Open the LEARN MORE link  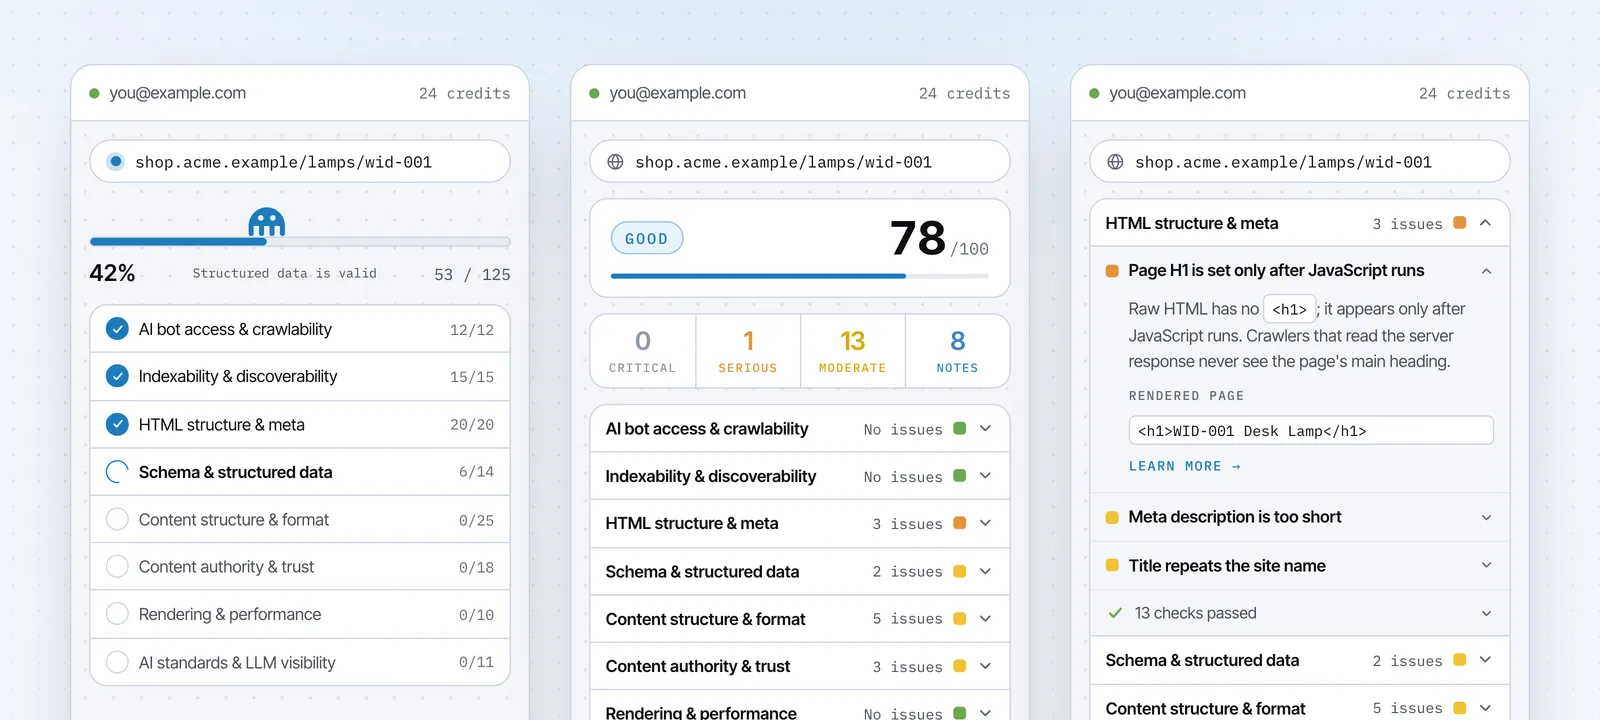coord(1184,466)
